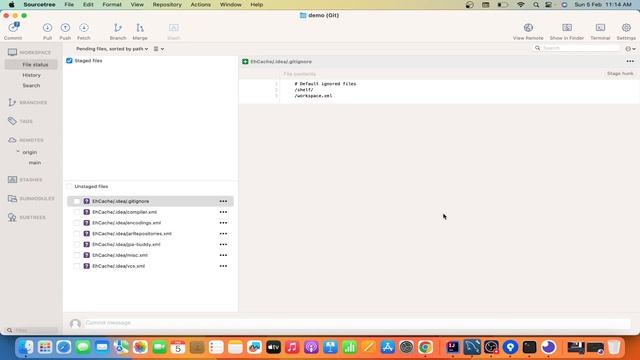Screen dimensions: 640x360
Task: Click the Push toolbar icon
Action: [x=65, y=28]
